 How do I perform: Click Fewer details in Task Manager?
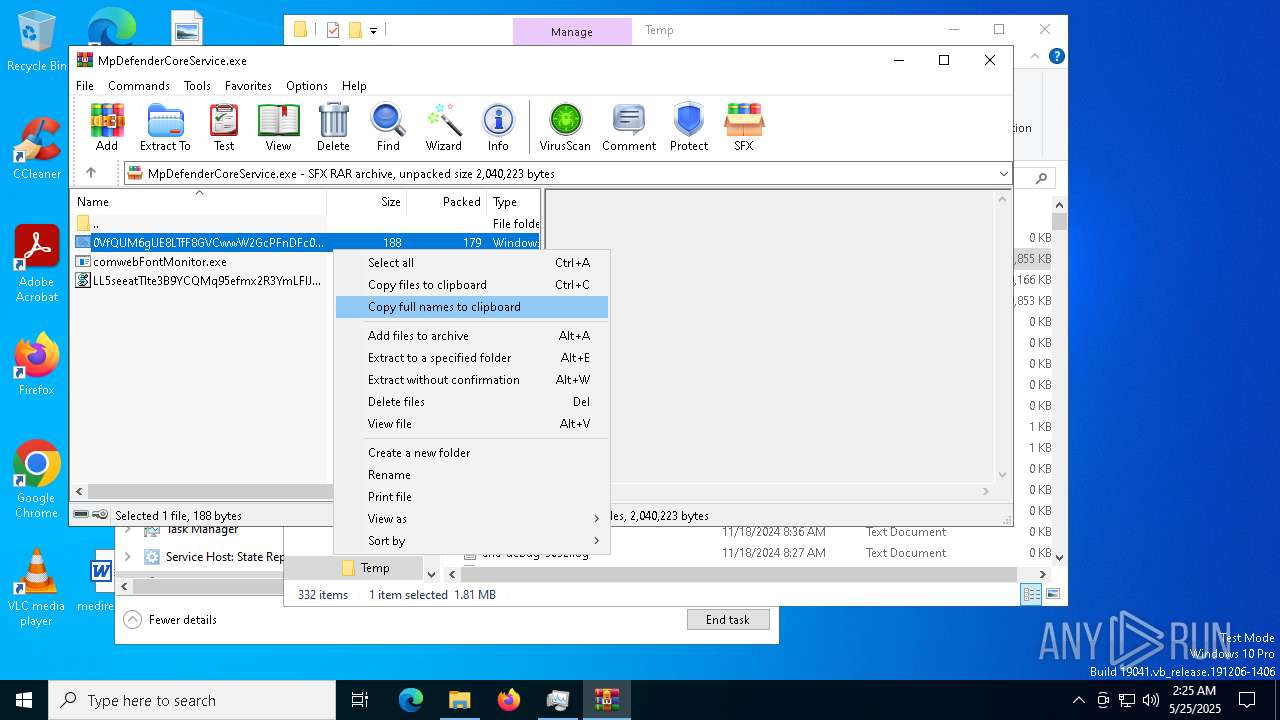click(171, 620)
